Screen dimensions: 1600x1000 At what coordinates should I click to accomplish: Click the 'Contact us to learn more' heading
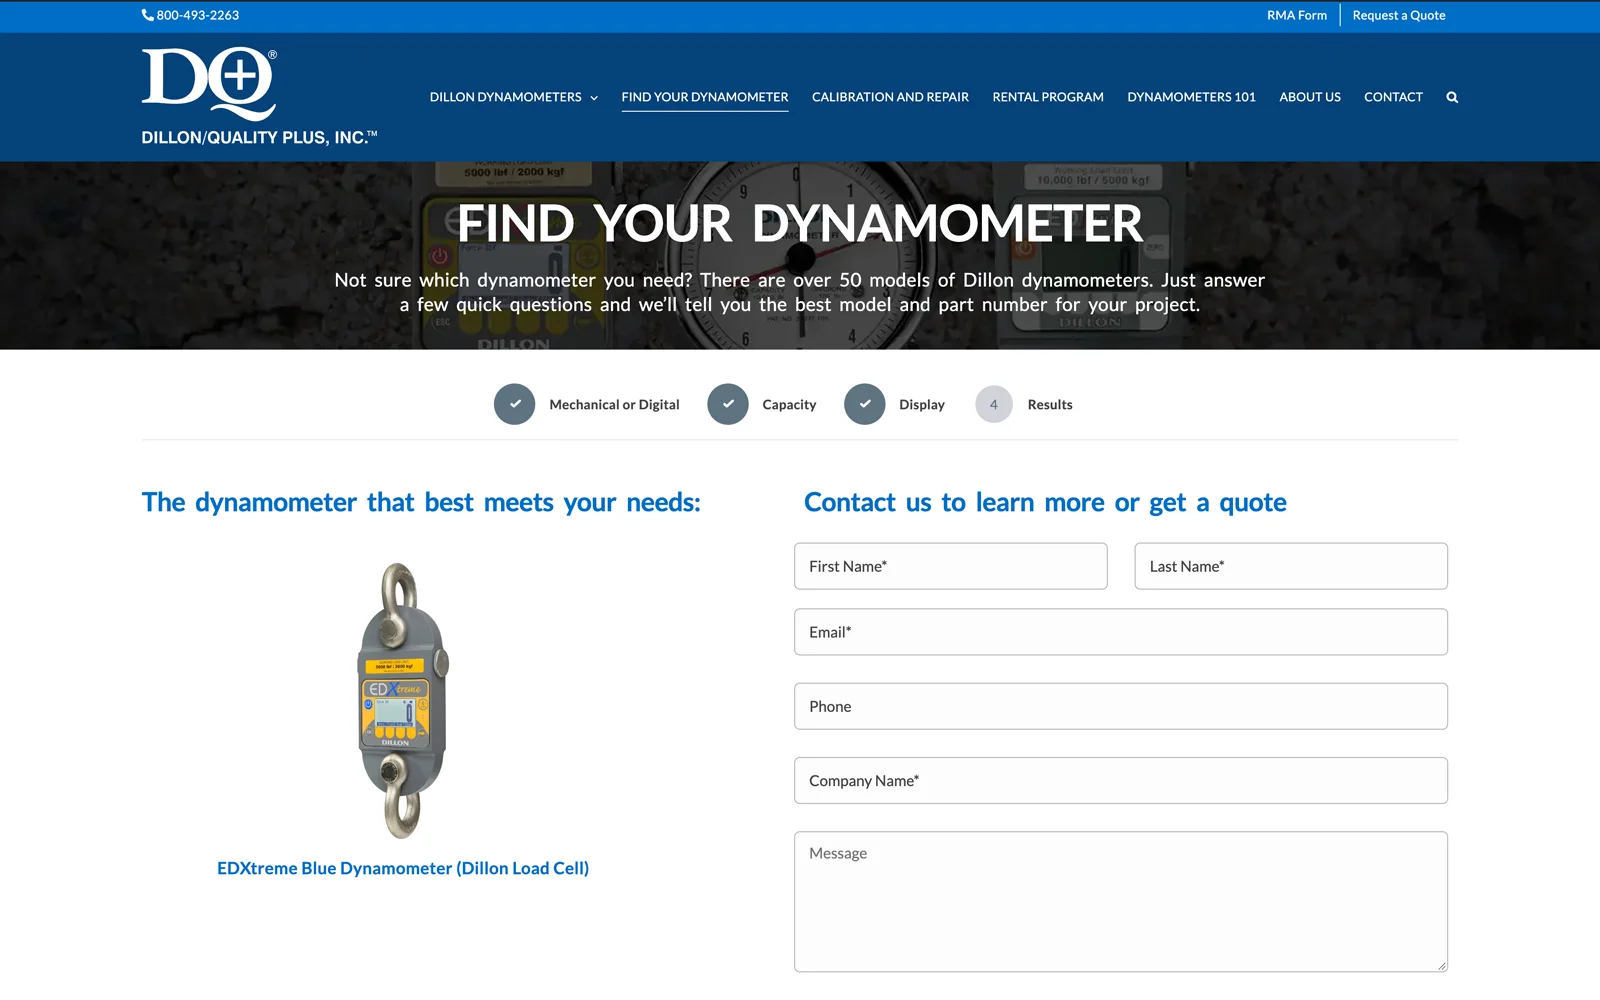[x=1045, y=502]
